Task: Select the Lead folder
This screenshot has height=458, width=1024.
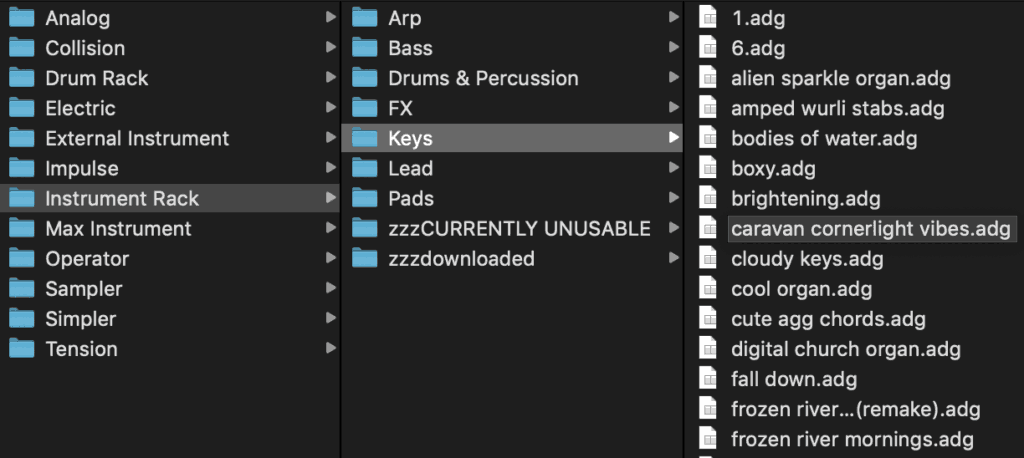Action: pyautogui.click(x=512, y=169)
